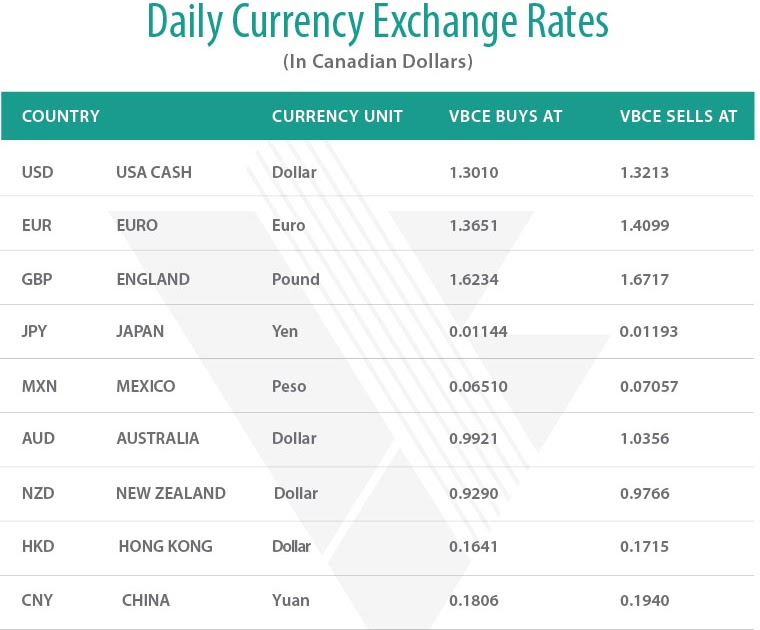Click the EURO buy rate 1.3651

(x=473, y=225)
